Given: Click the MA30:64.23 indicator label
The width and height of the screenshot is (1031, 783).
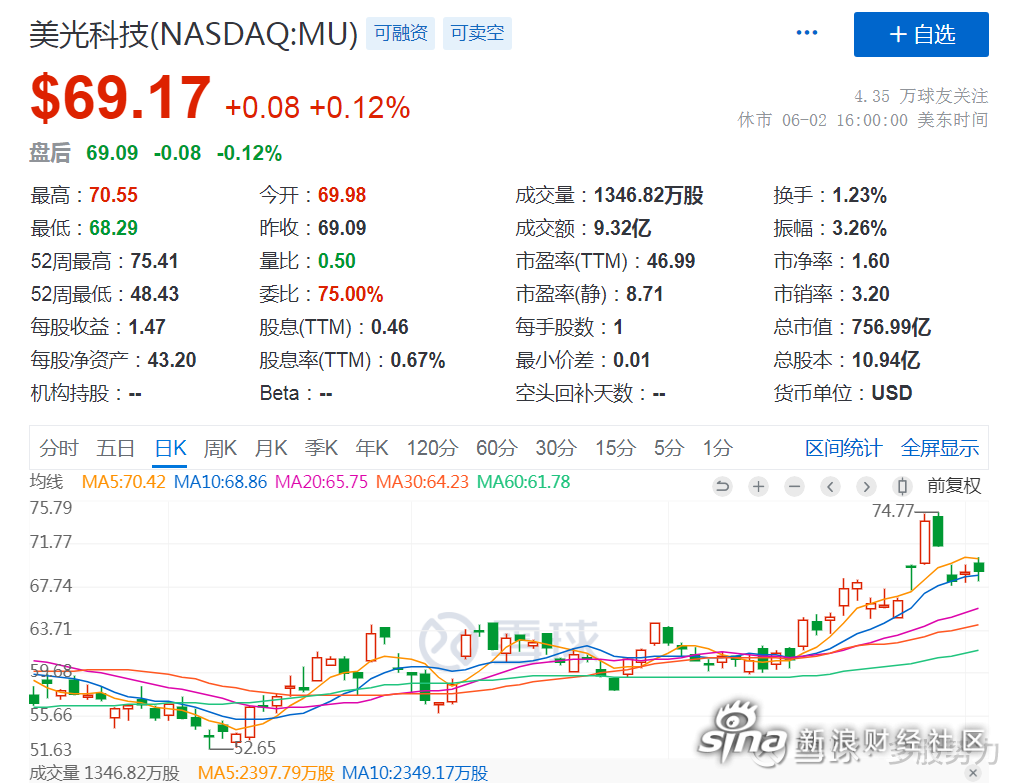Looking at the screenshot, I should [422, 482].
